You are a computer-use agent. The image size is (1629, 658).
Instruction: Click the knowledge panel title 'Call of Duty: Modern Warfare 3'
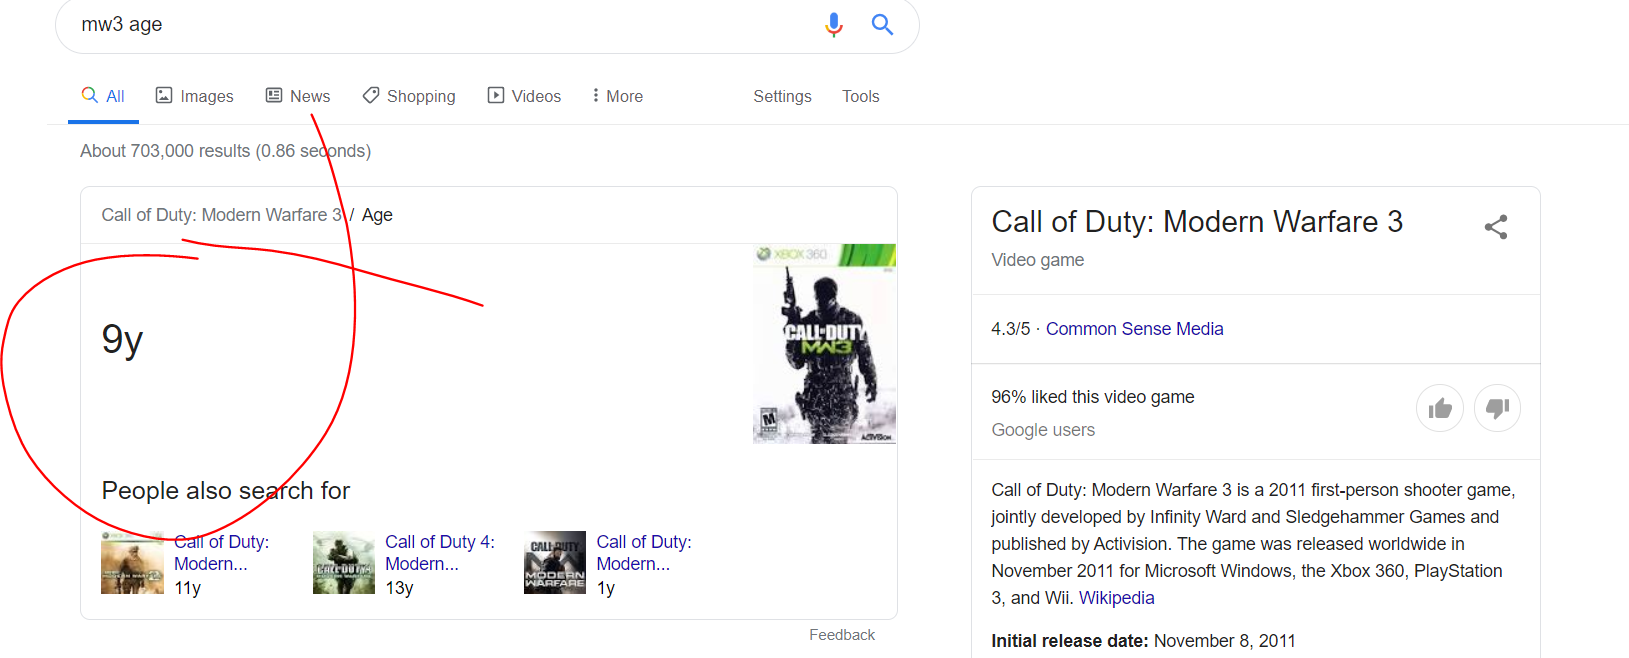(1197, 221)
